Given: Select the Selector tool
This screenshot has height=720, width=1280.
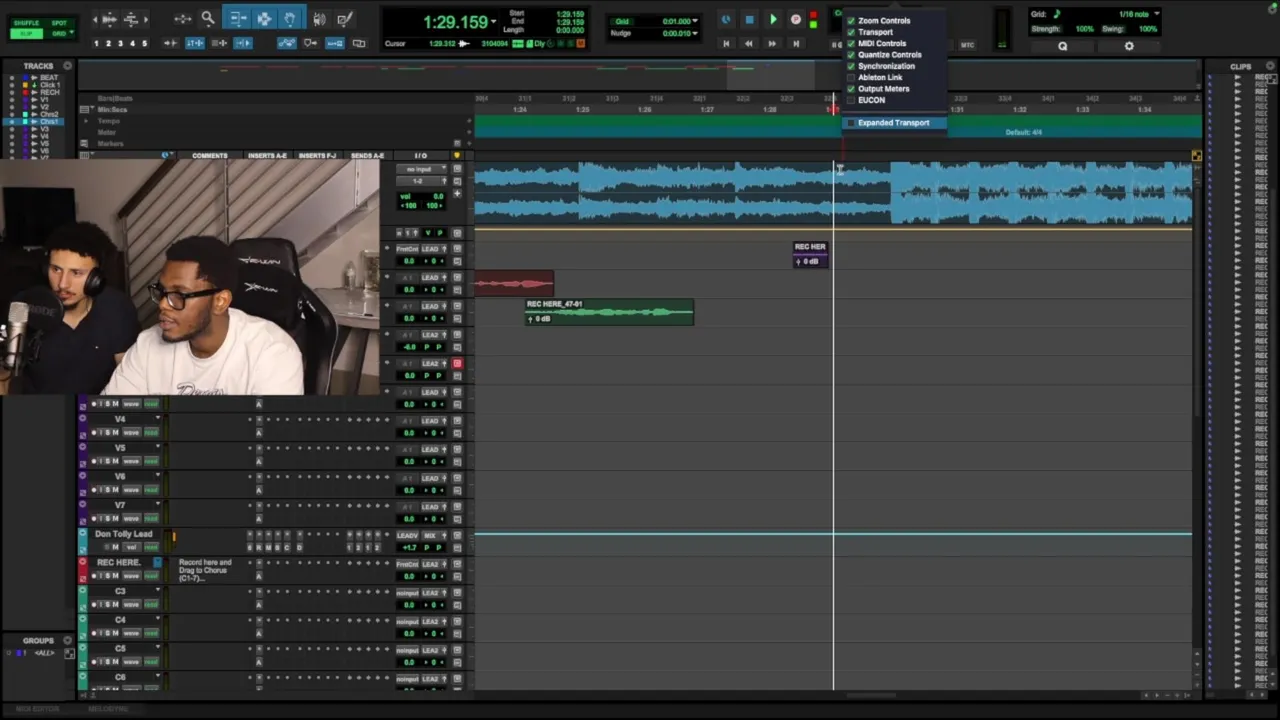Looking at the screenshot, I should tap(264, 18).
